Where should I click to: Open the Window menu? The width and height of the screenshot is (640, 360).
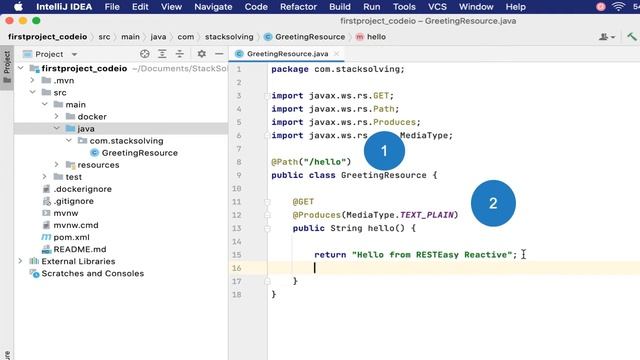click(x=476, y=7)
